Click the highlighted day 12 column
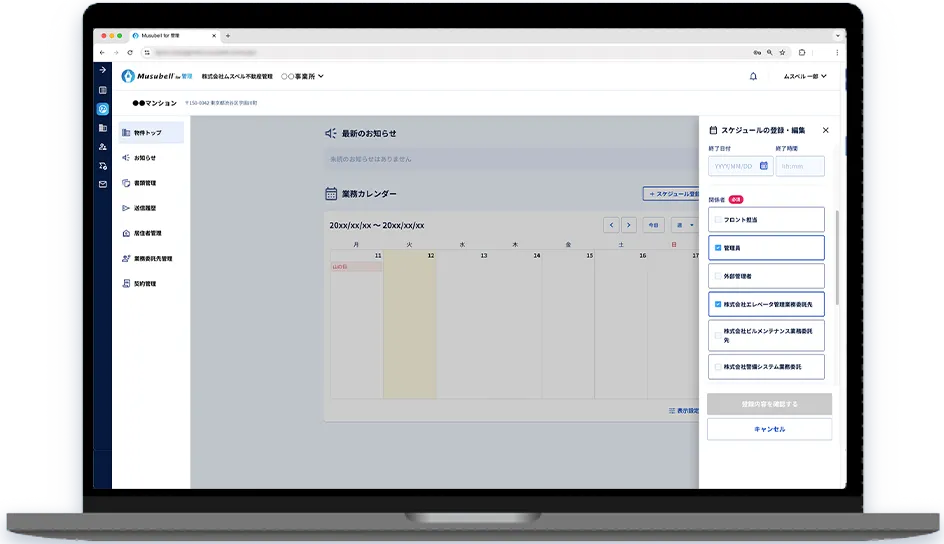The image size is (944, 544). coord(409,325)
